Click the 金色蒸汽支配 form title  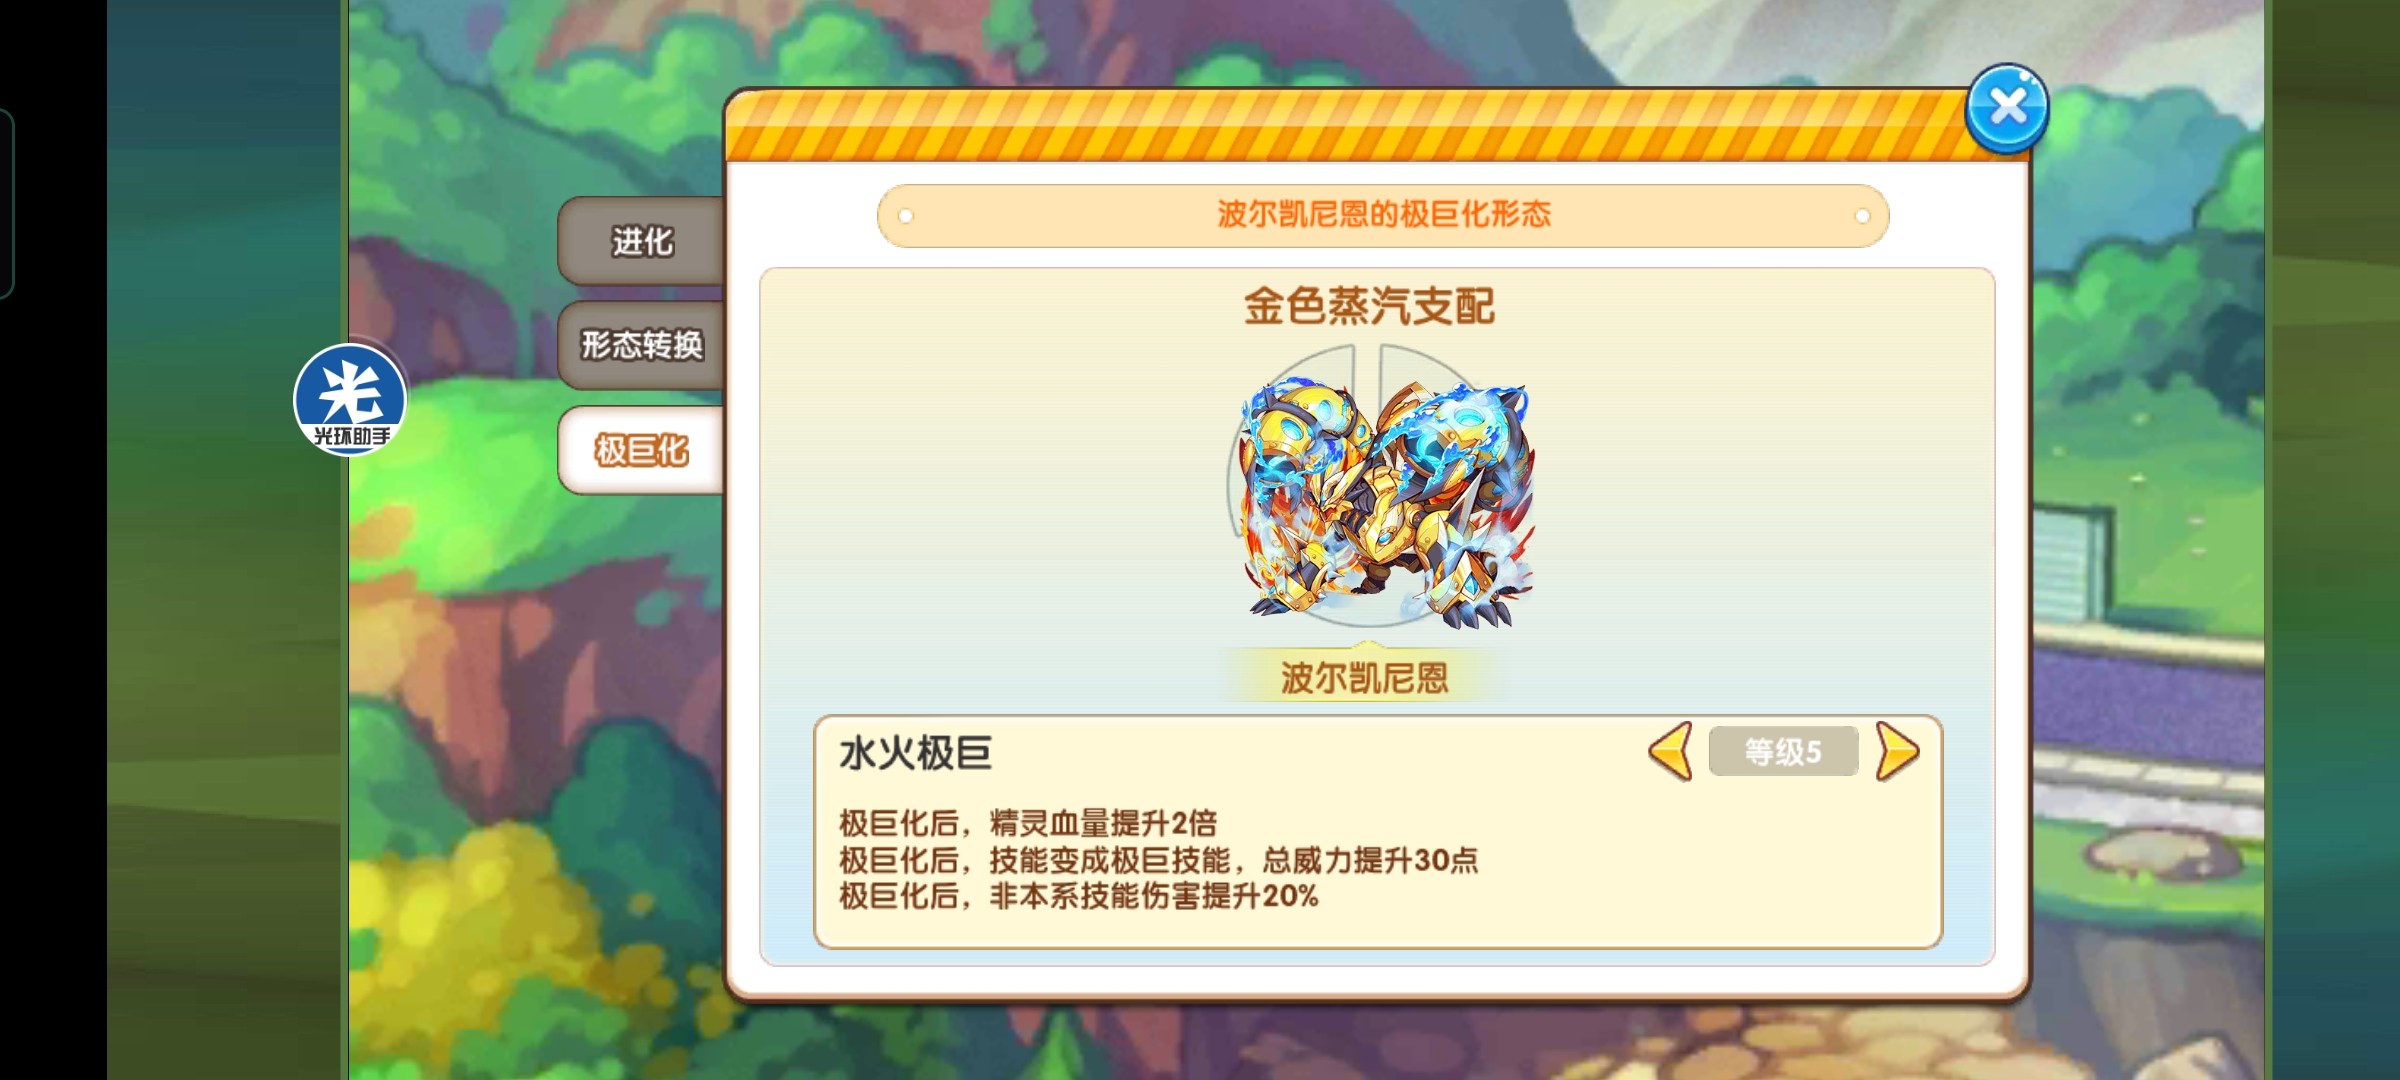point(1369,306)
